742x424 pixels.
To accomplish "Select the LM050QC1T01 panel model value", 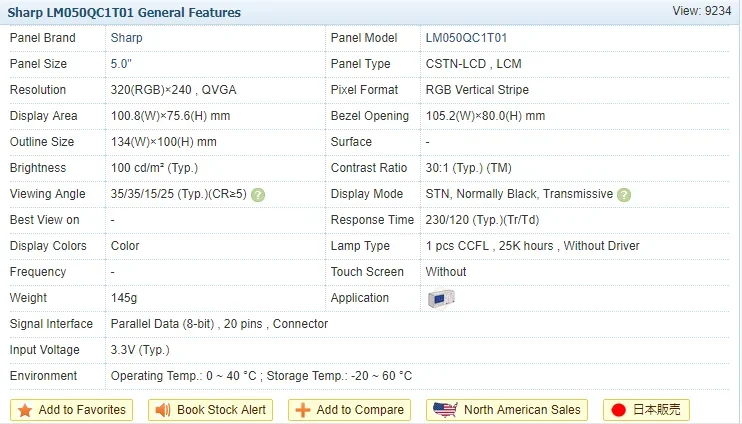I will 466,38.
